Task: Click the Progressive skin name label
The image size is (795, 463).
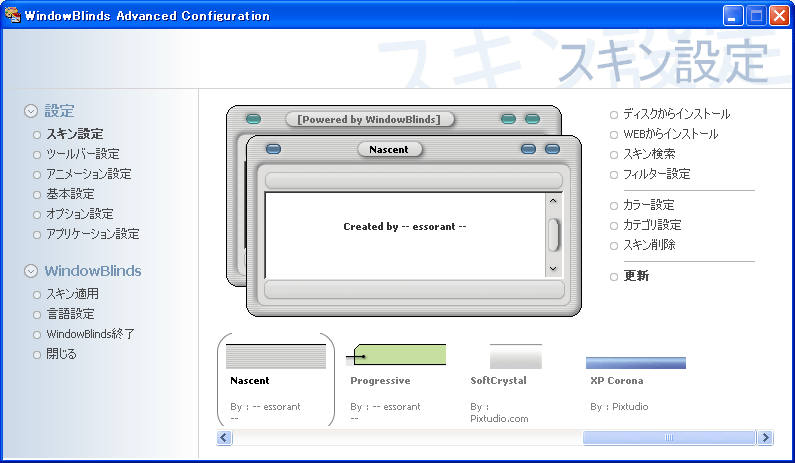Action: coord(380,381)
